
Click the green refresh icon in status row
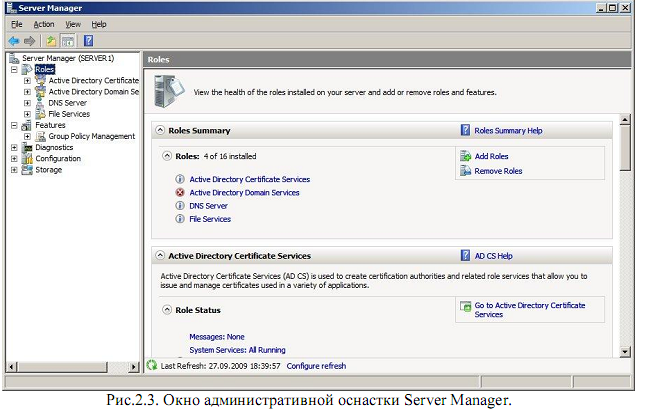pyautogui.click(x=152, y=365)
